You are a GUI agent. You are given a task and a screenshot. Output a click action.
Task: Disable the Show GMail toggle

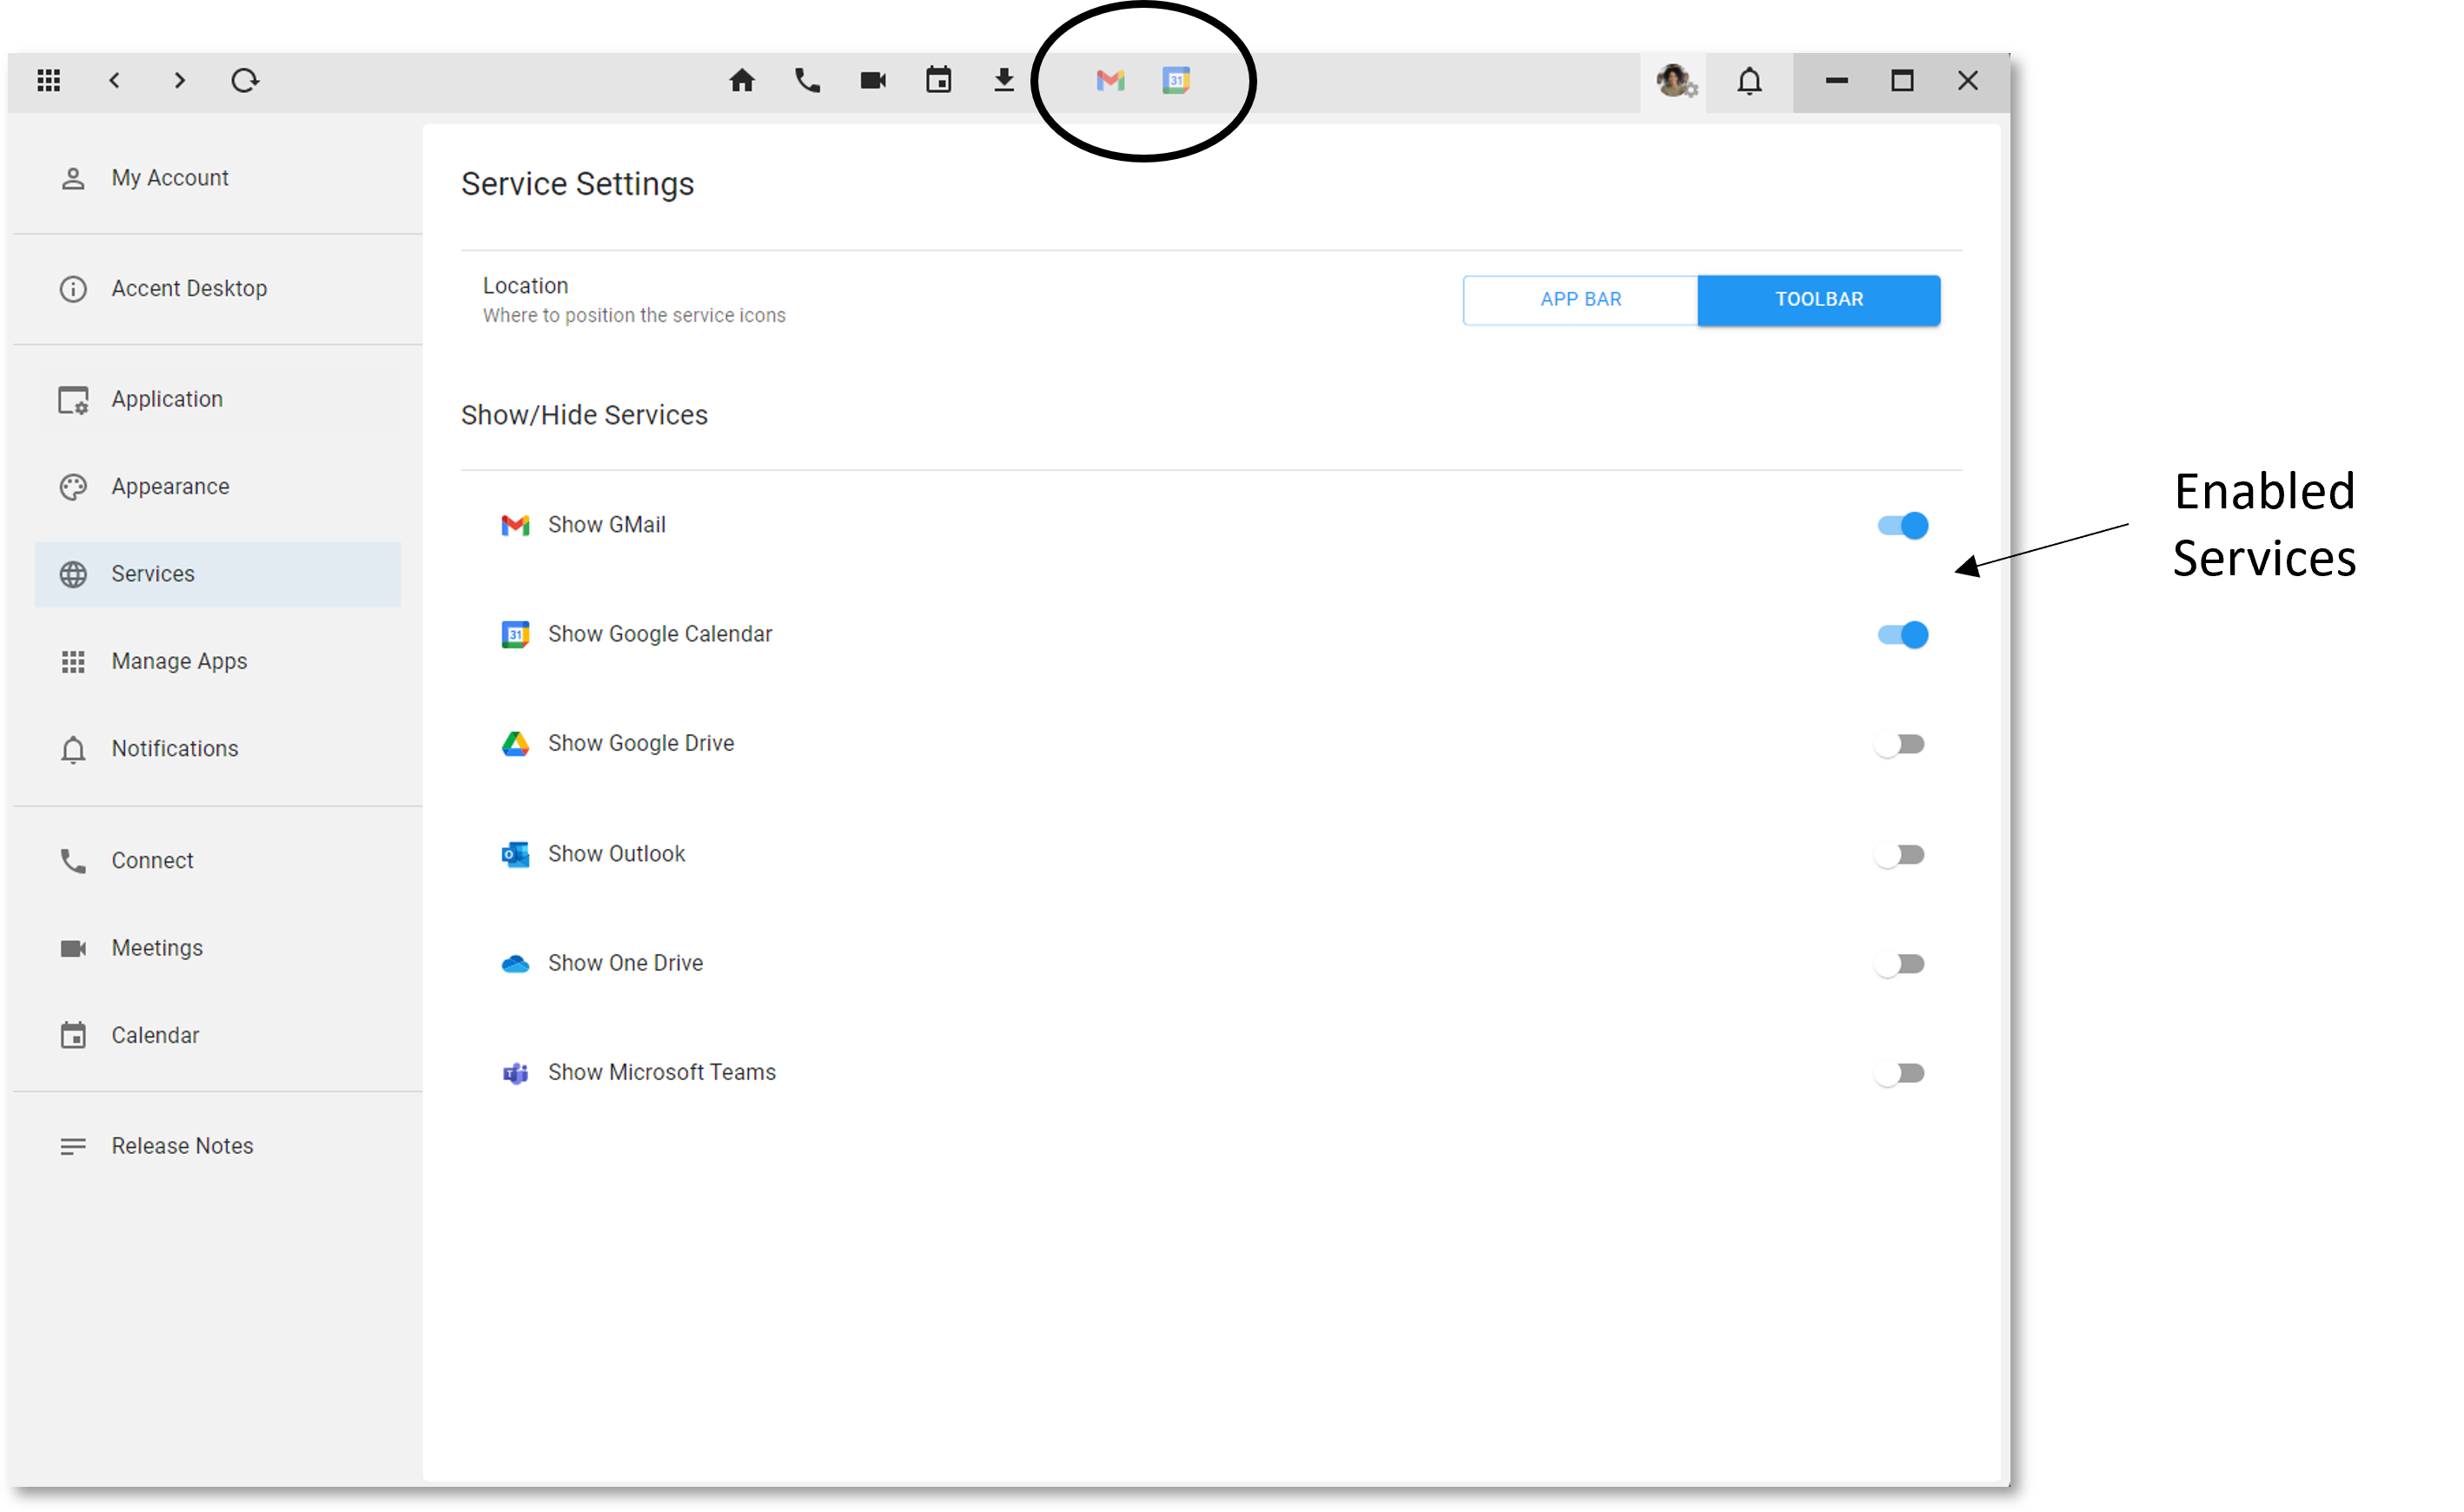1902,526
